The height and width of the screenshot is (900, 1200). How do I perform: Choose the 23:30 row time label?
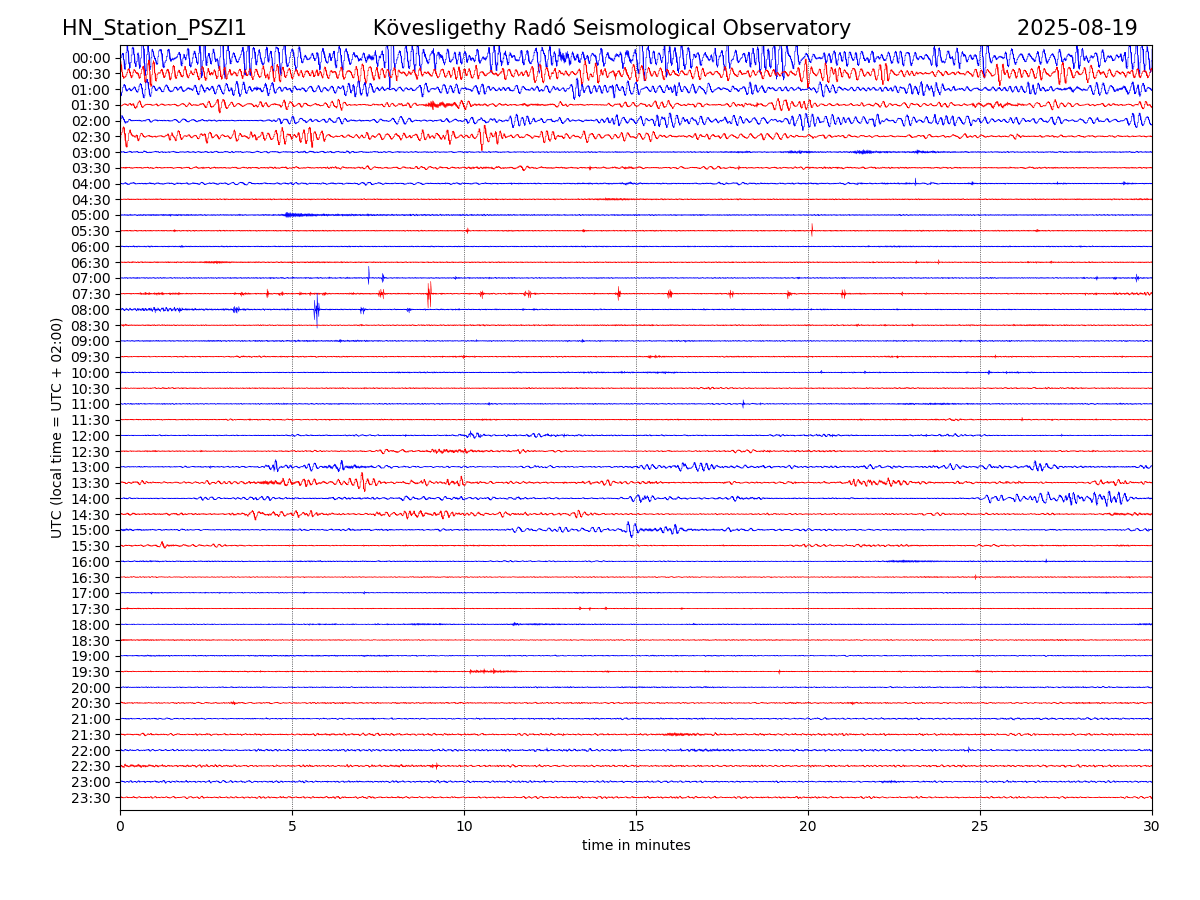coord(91,798)
